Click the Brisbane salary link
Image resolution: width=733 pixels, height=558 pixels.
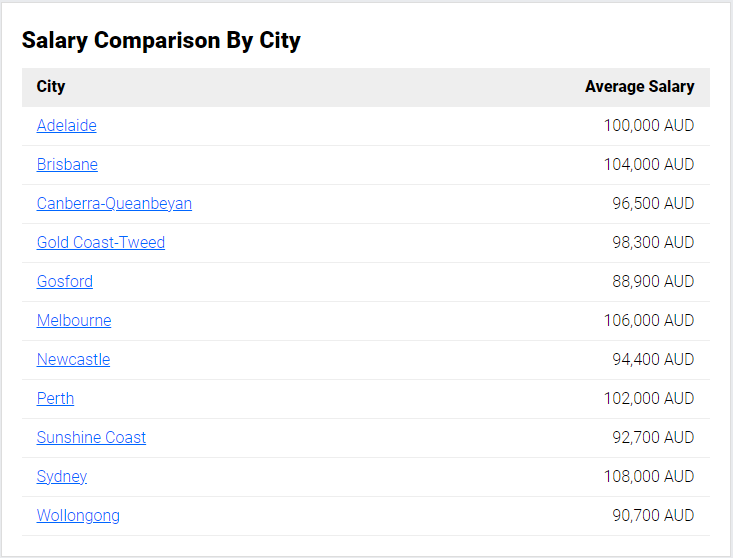pyautogui.click(x=67, y=165)
